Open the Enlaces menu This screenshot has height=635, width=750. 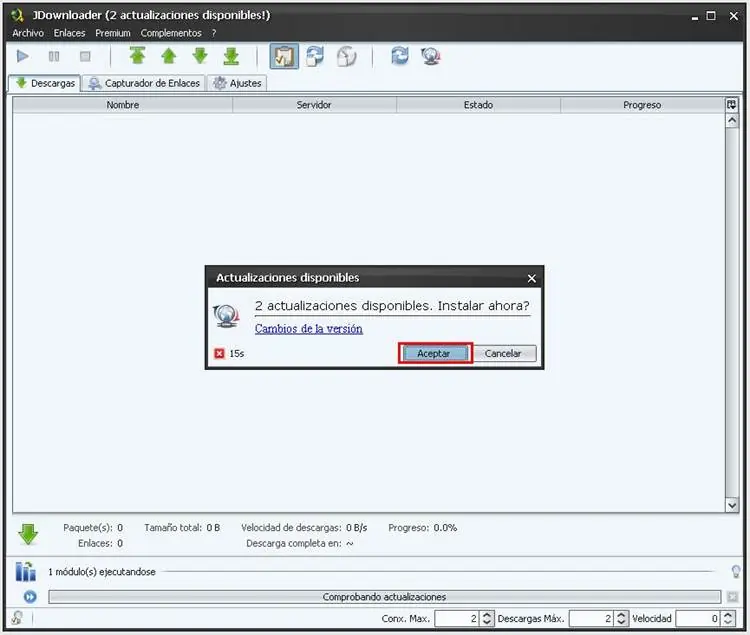click(69, 33)
